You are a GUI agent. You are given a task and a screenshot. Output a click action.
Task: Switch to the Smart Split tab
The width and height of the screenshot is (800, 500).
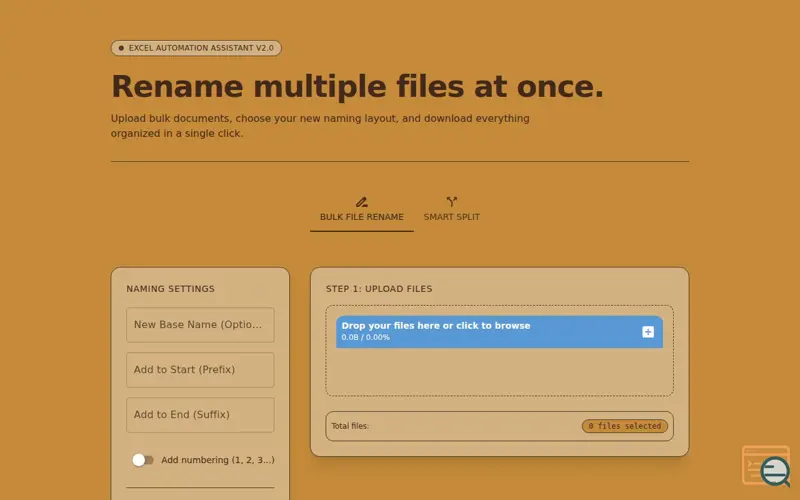(452, 210)
